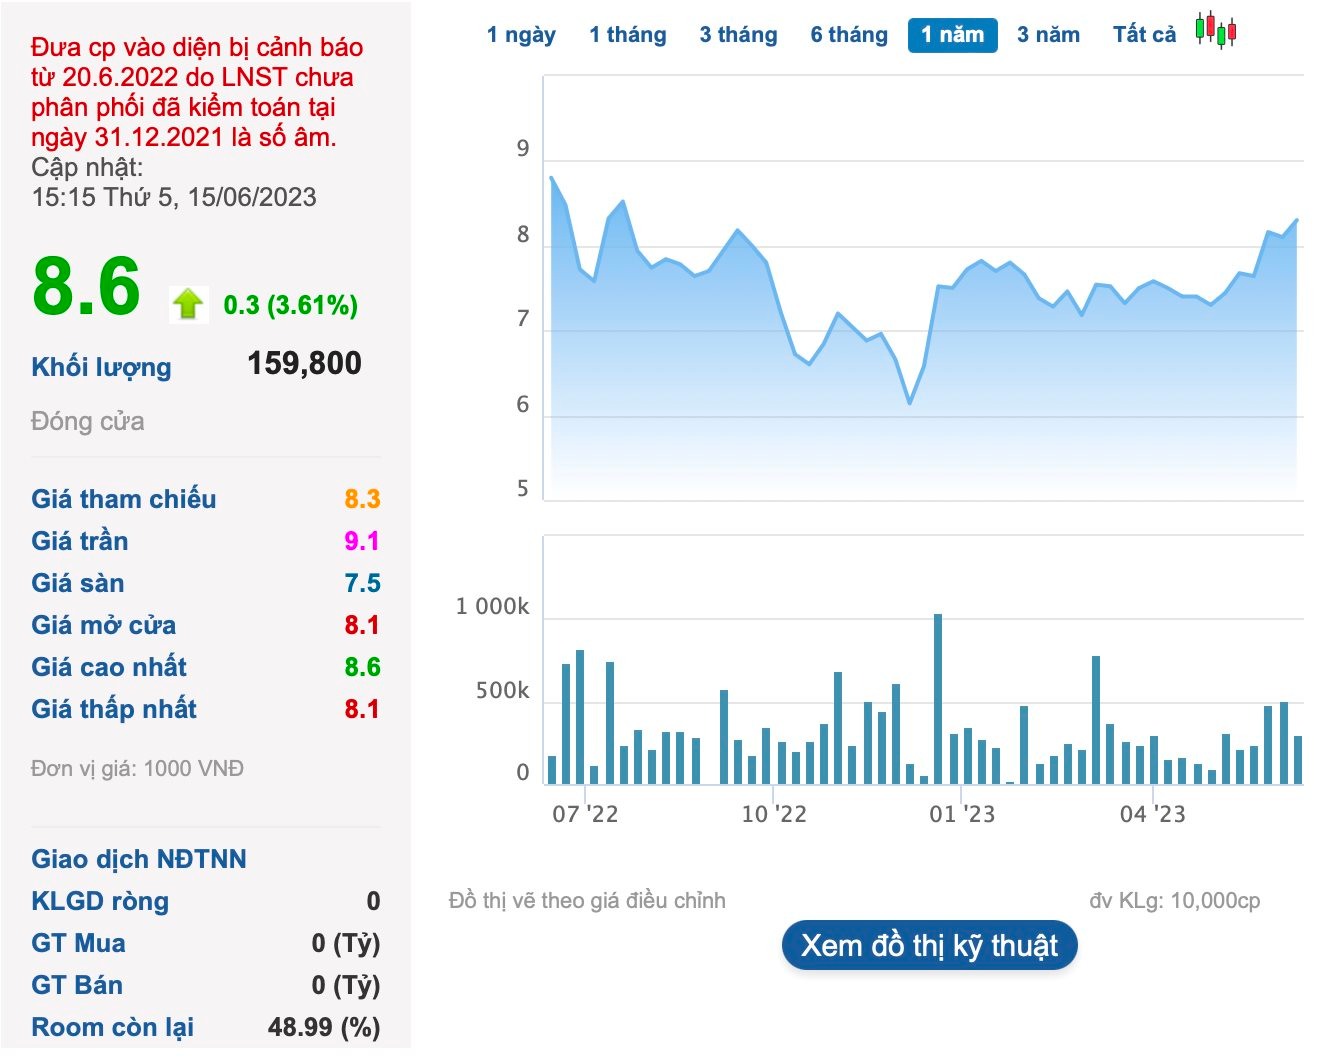Click the "Giao dịch NĐTNN" heading
Screen dimensions: 1318x1056
coord(138,859)
